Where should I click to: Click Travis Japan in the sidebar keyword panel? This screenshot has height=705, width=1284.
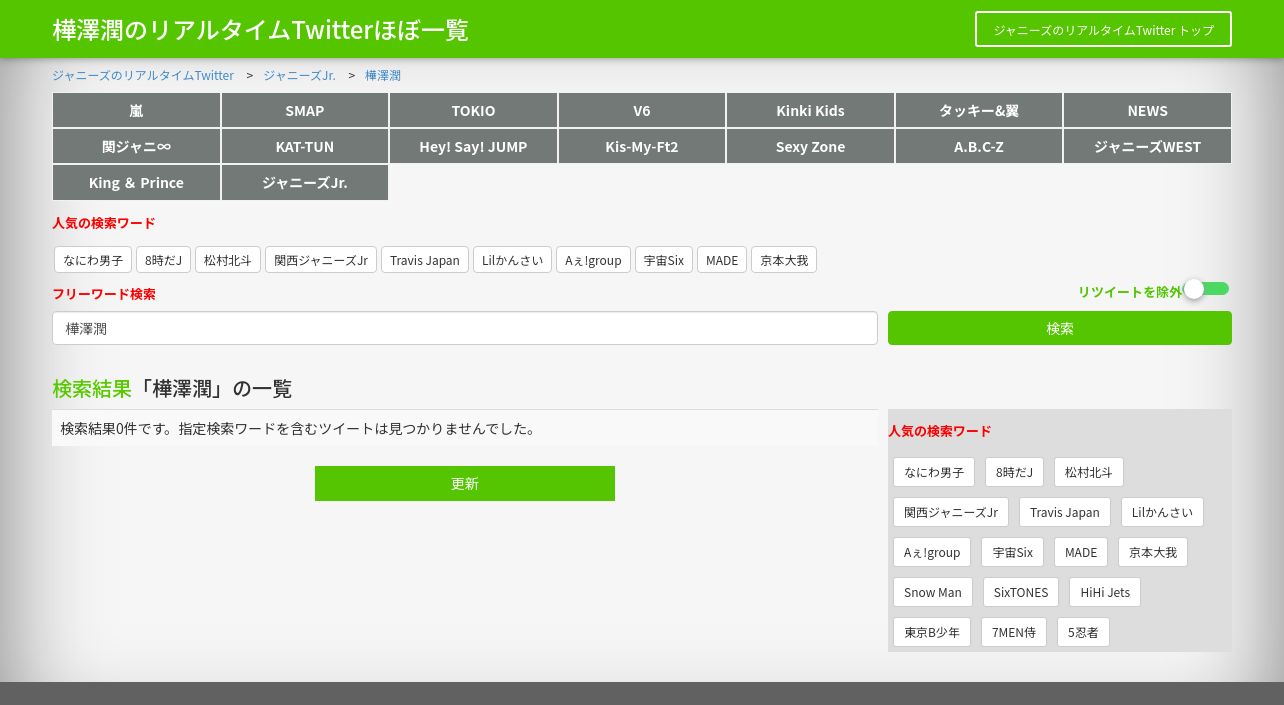click(x=1065, y=512)
